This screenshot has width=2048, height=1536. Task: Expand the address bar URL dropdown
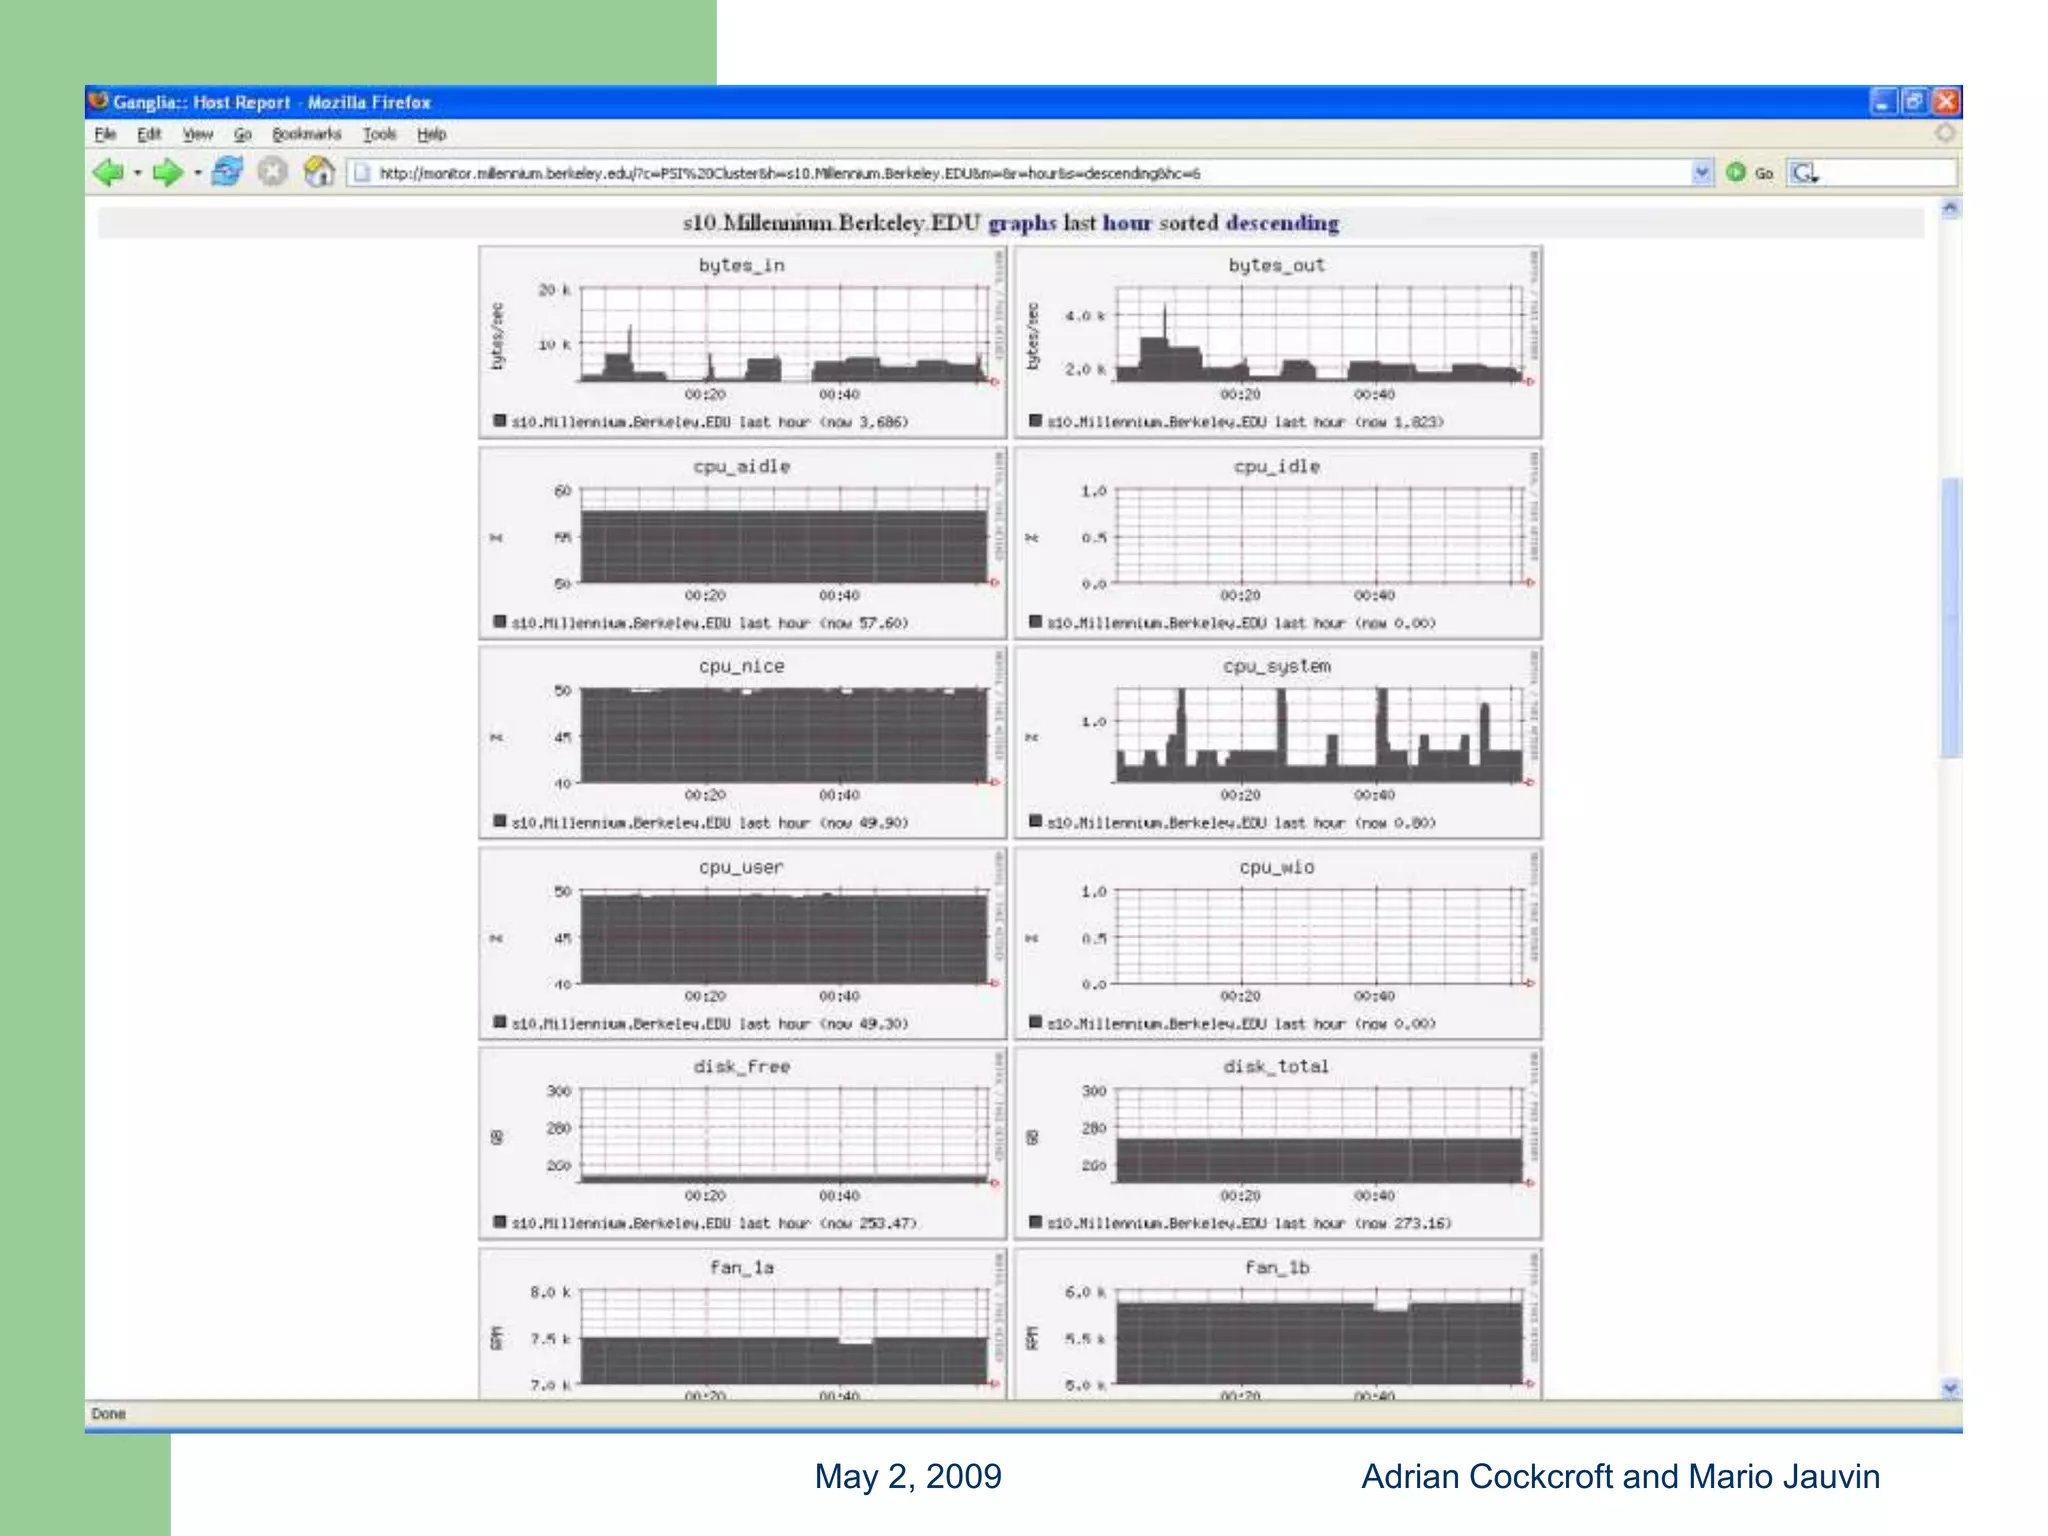coord(1702,172)
